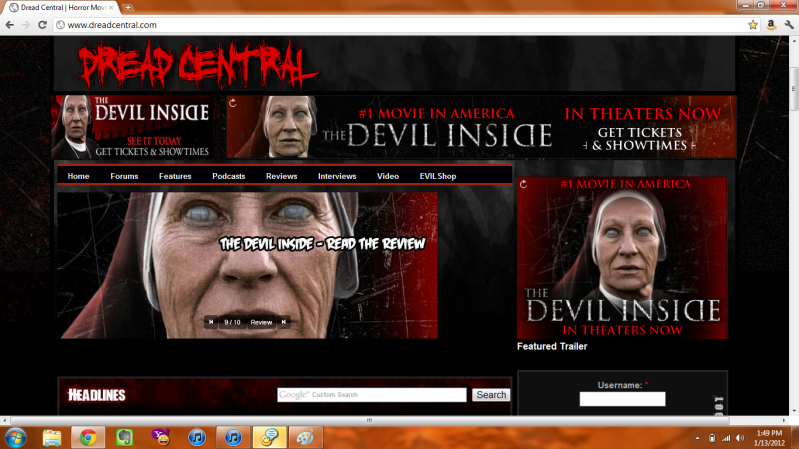Click the Featured Trailer heading

pos(552,346)
